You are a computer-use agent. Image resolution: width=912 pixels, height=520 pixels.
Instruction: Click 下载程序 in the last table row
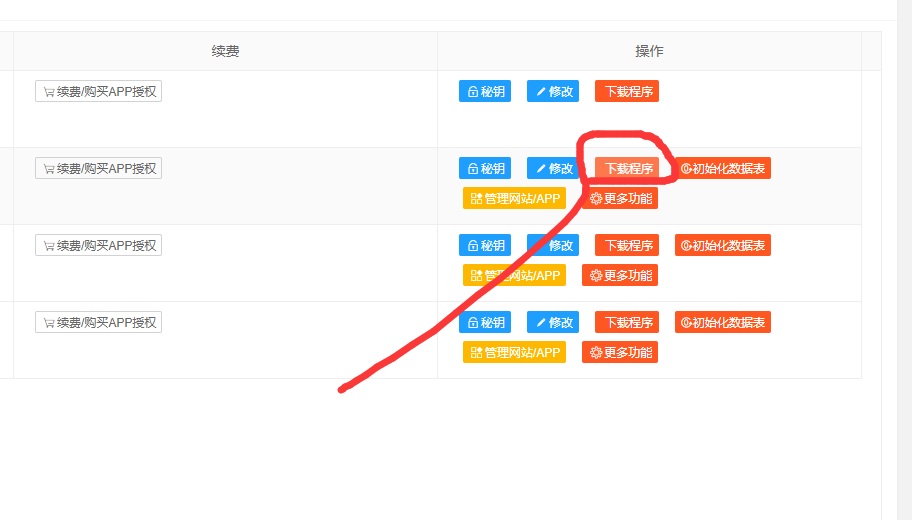627,322
